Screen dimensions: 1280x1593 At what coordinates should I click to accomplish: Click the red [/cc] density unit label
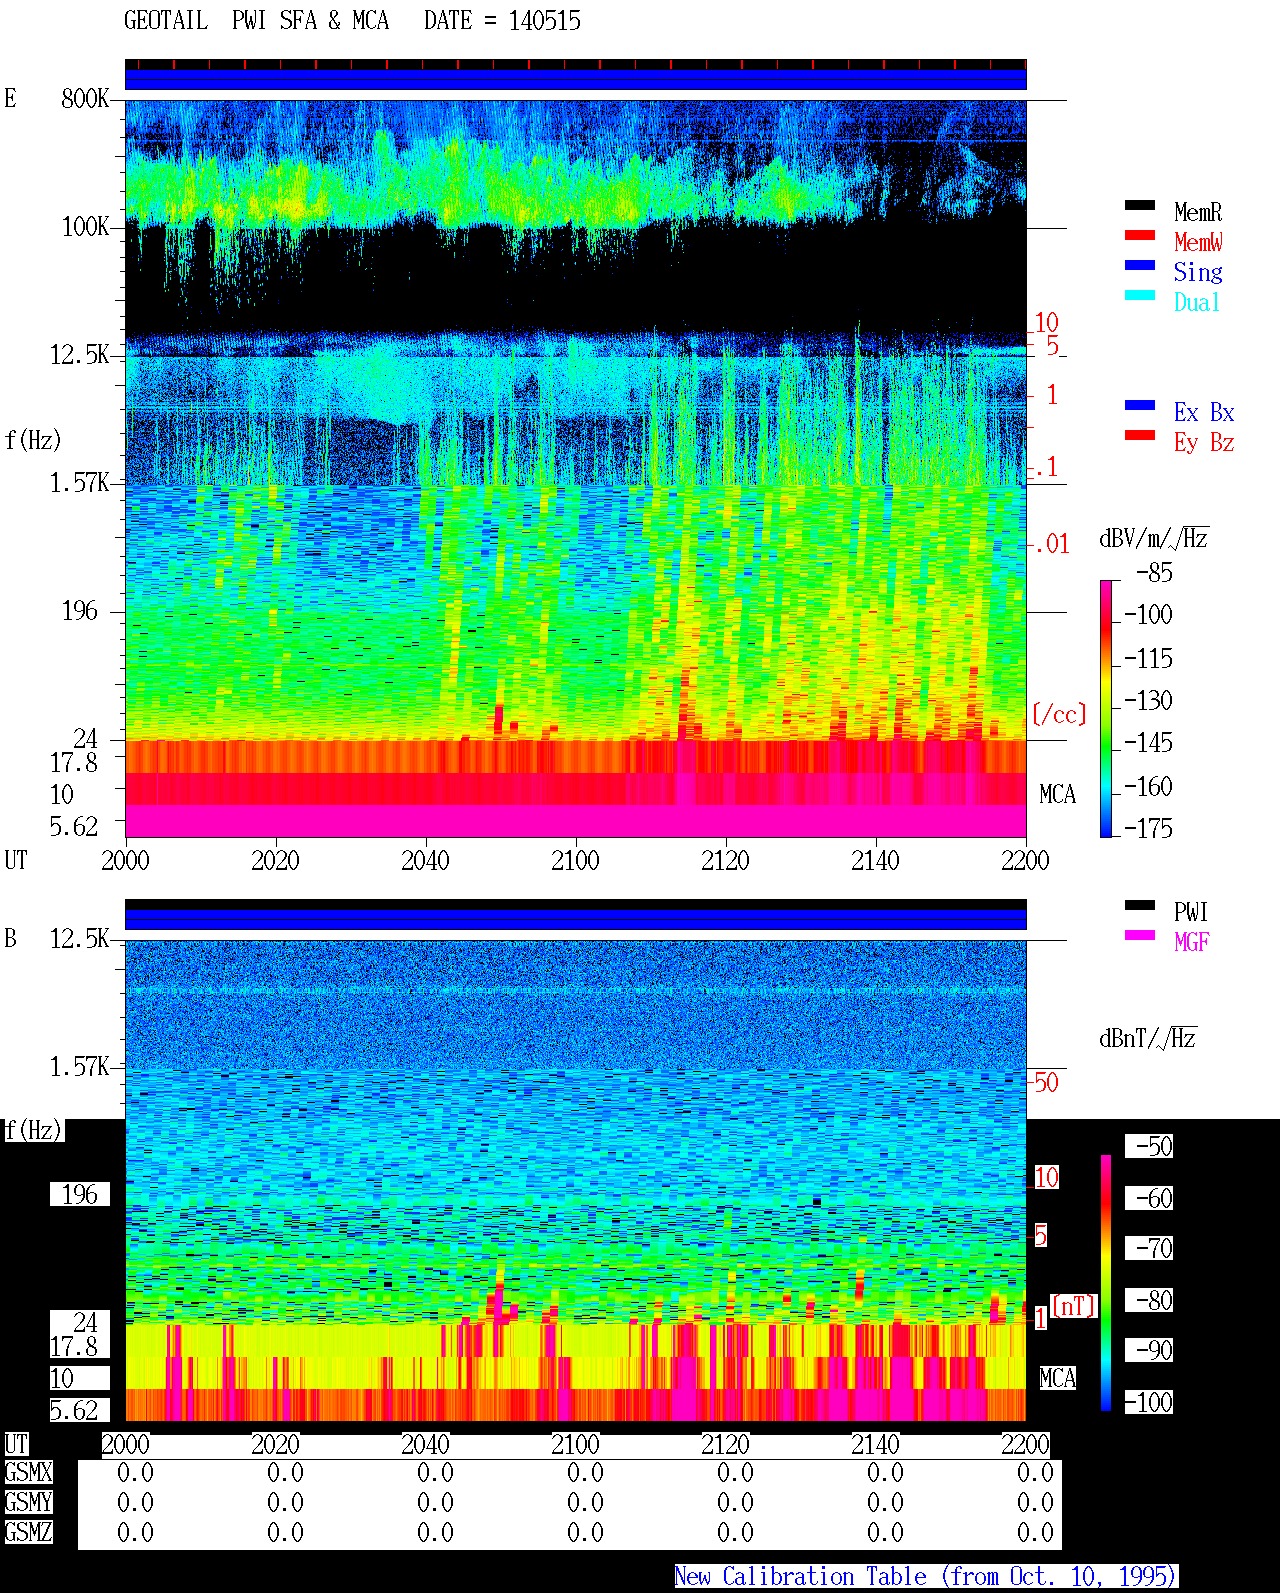pos(1059,714)
